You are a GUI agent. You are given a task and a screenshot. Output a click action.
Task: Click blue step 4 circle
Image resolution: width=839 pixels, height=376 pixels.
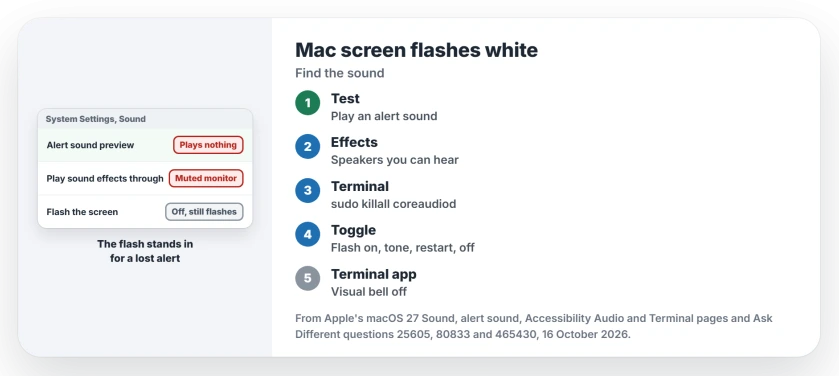click(x=308, y=234)
